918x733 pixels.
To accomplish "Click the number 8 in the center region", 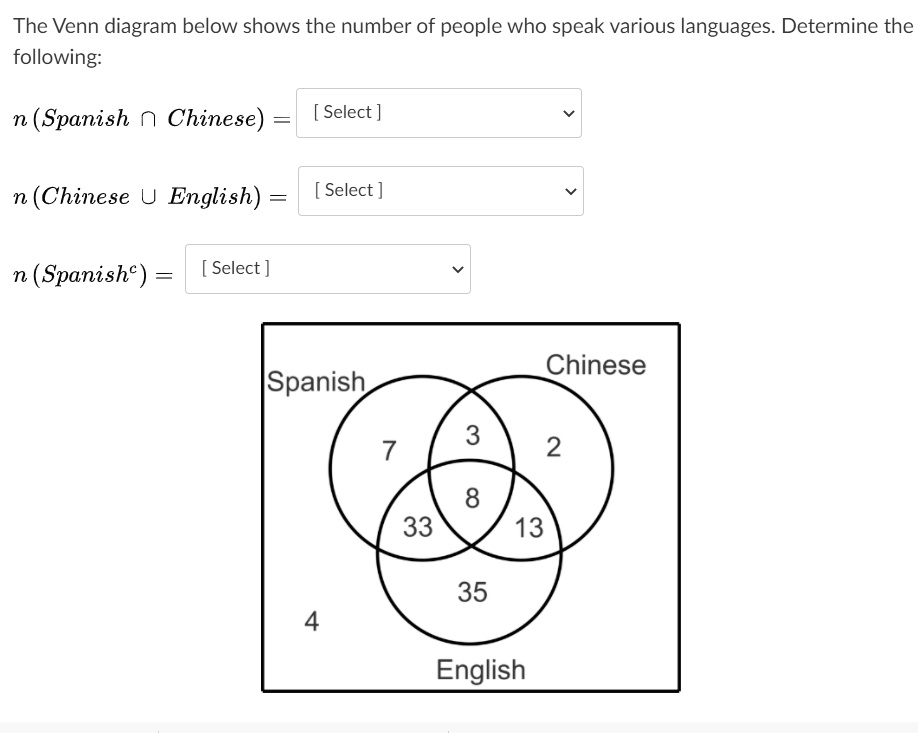I will (x=470, y=497).
